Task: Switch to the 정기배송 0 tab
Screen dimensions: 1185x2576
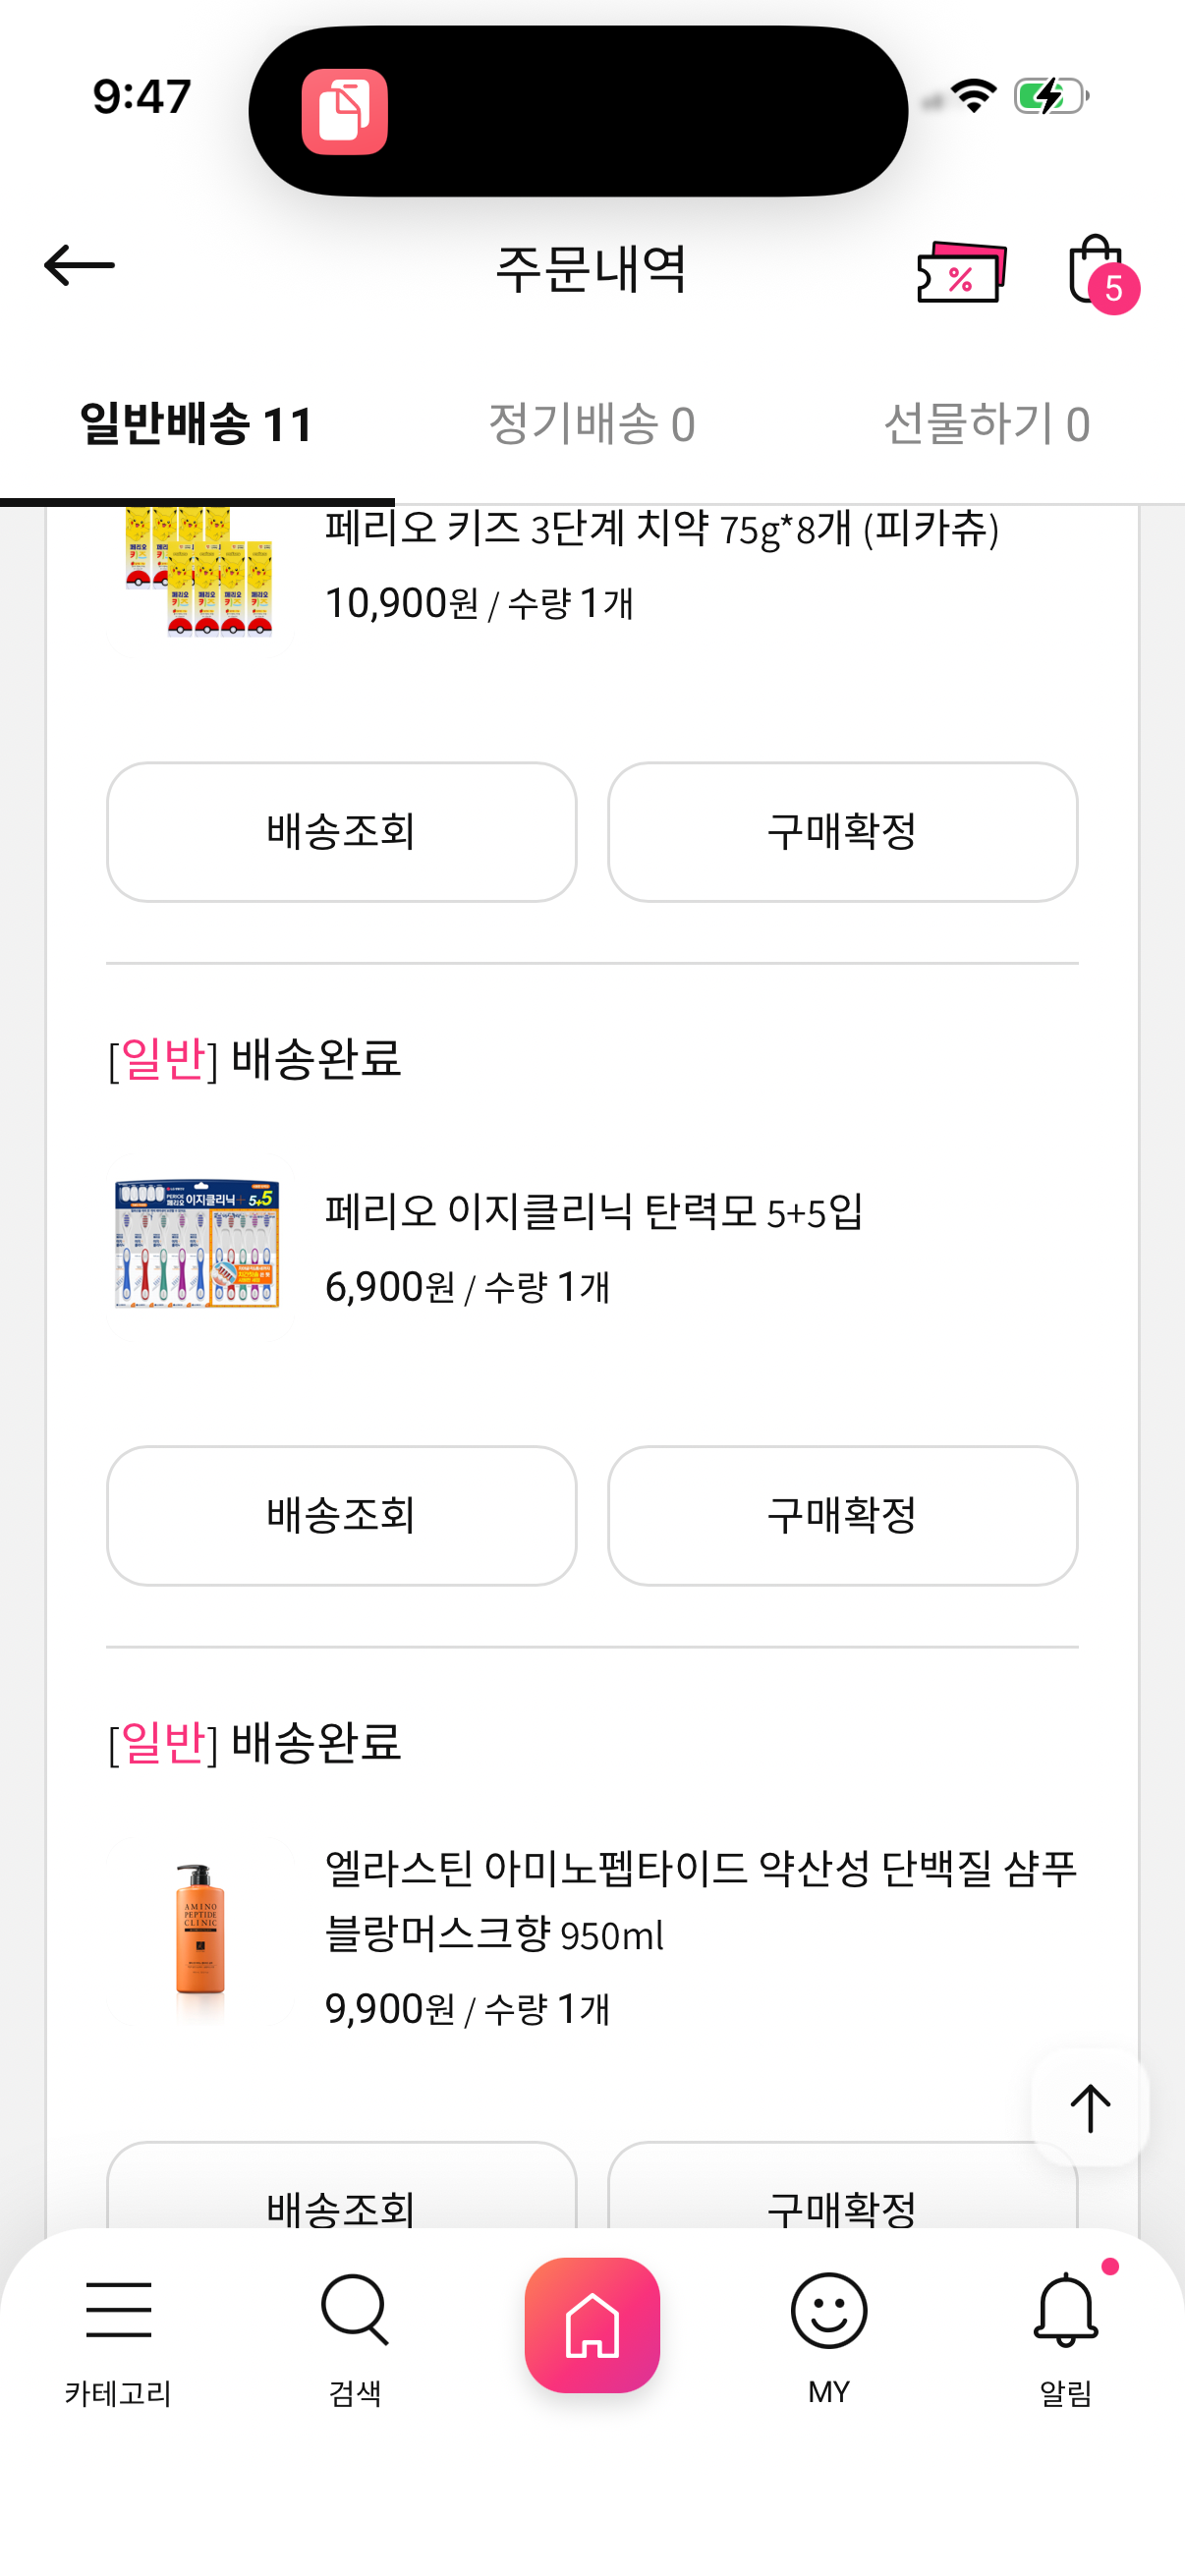Action: (591, 424)
